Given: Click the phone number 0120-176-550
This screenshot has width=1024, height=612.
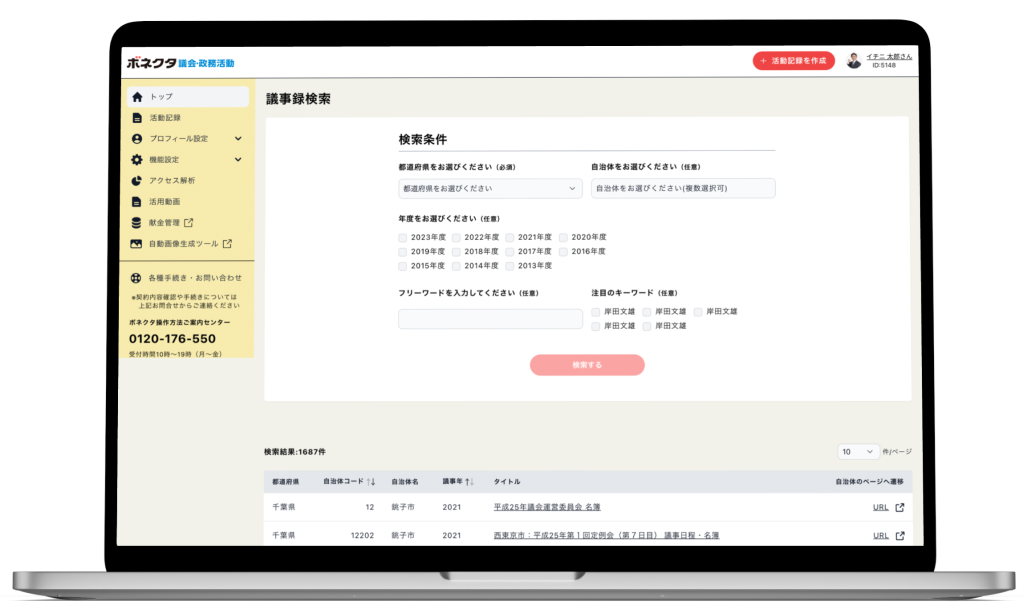Looking at the screenshot, I should pos(172,339).
